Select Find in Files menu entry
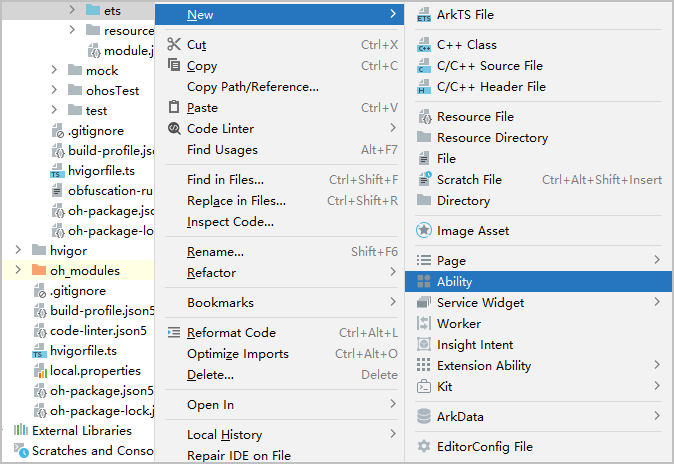 click(x=225, y=180)
